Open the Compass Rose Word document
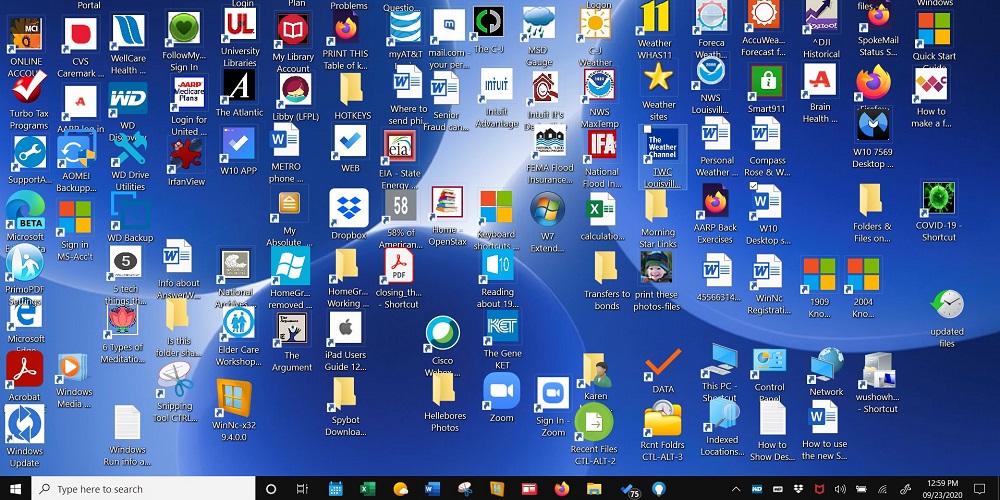 coord(765,134)
